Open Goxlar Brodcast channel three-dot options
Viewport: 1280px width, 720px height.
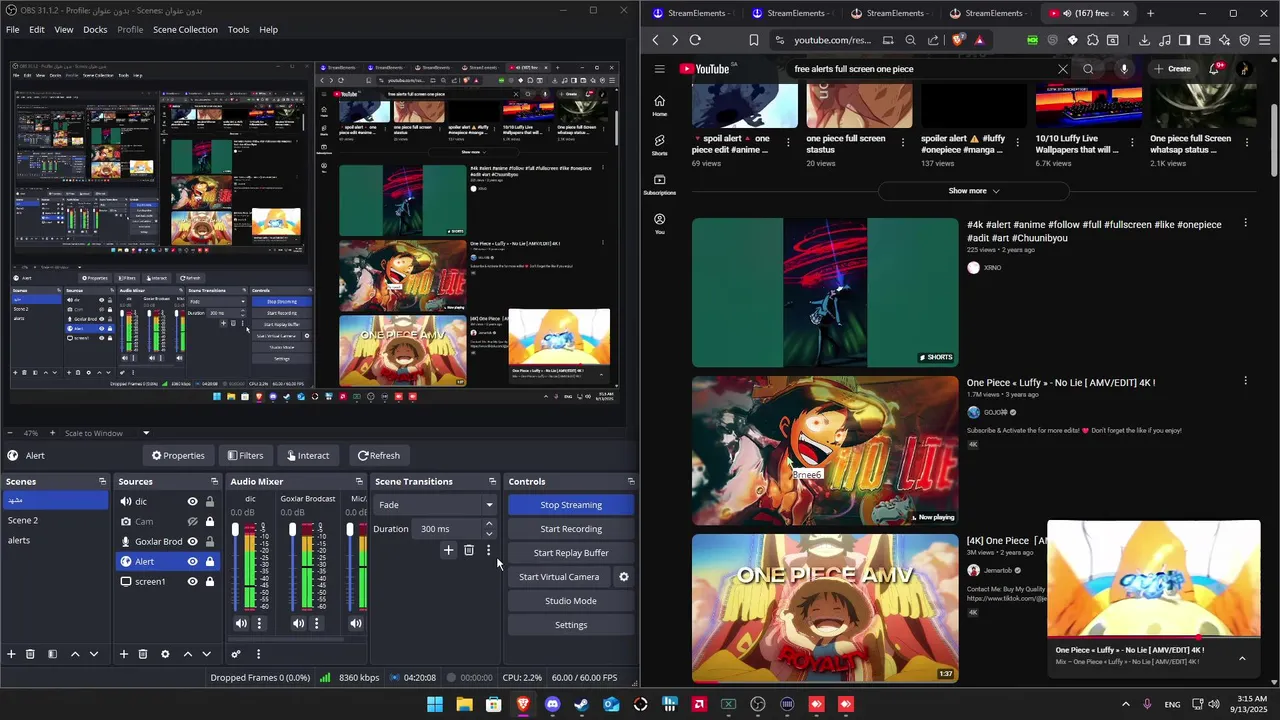pyautogui.click(x=316, y=623)
